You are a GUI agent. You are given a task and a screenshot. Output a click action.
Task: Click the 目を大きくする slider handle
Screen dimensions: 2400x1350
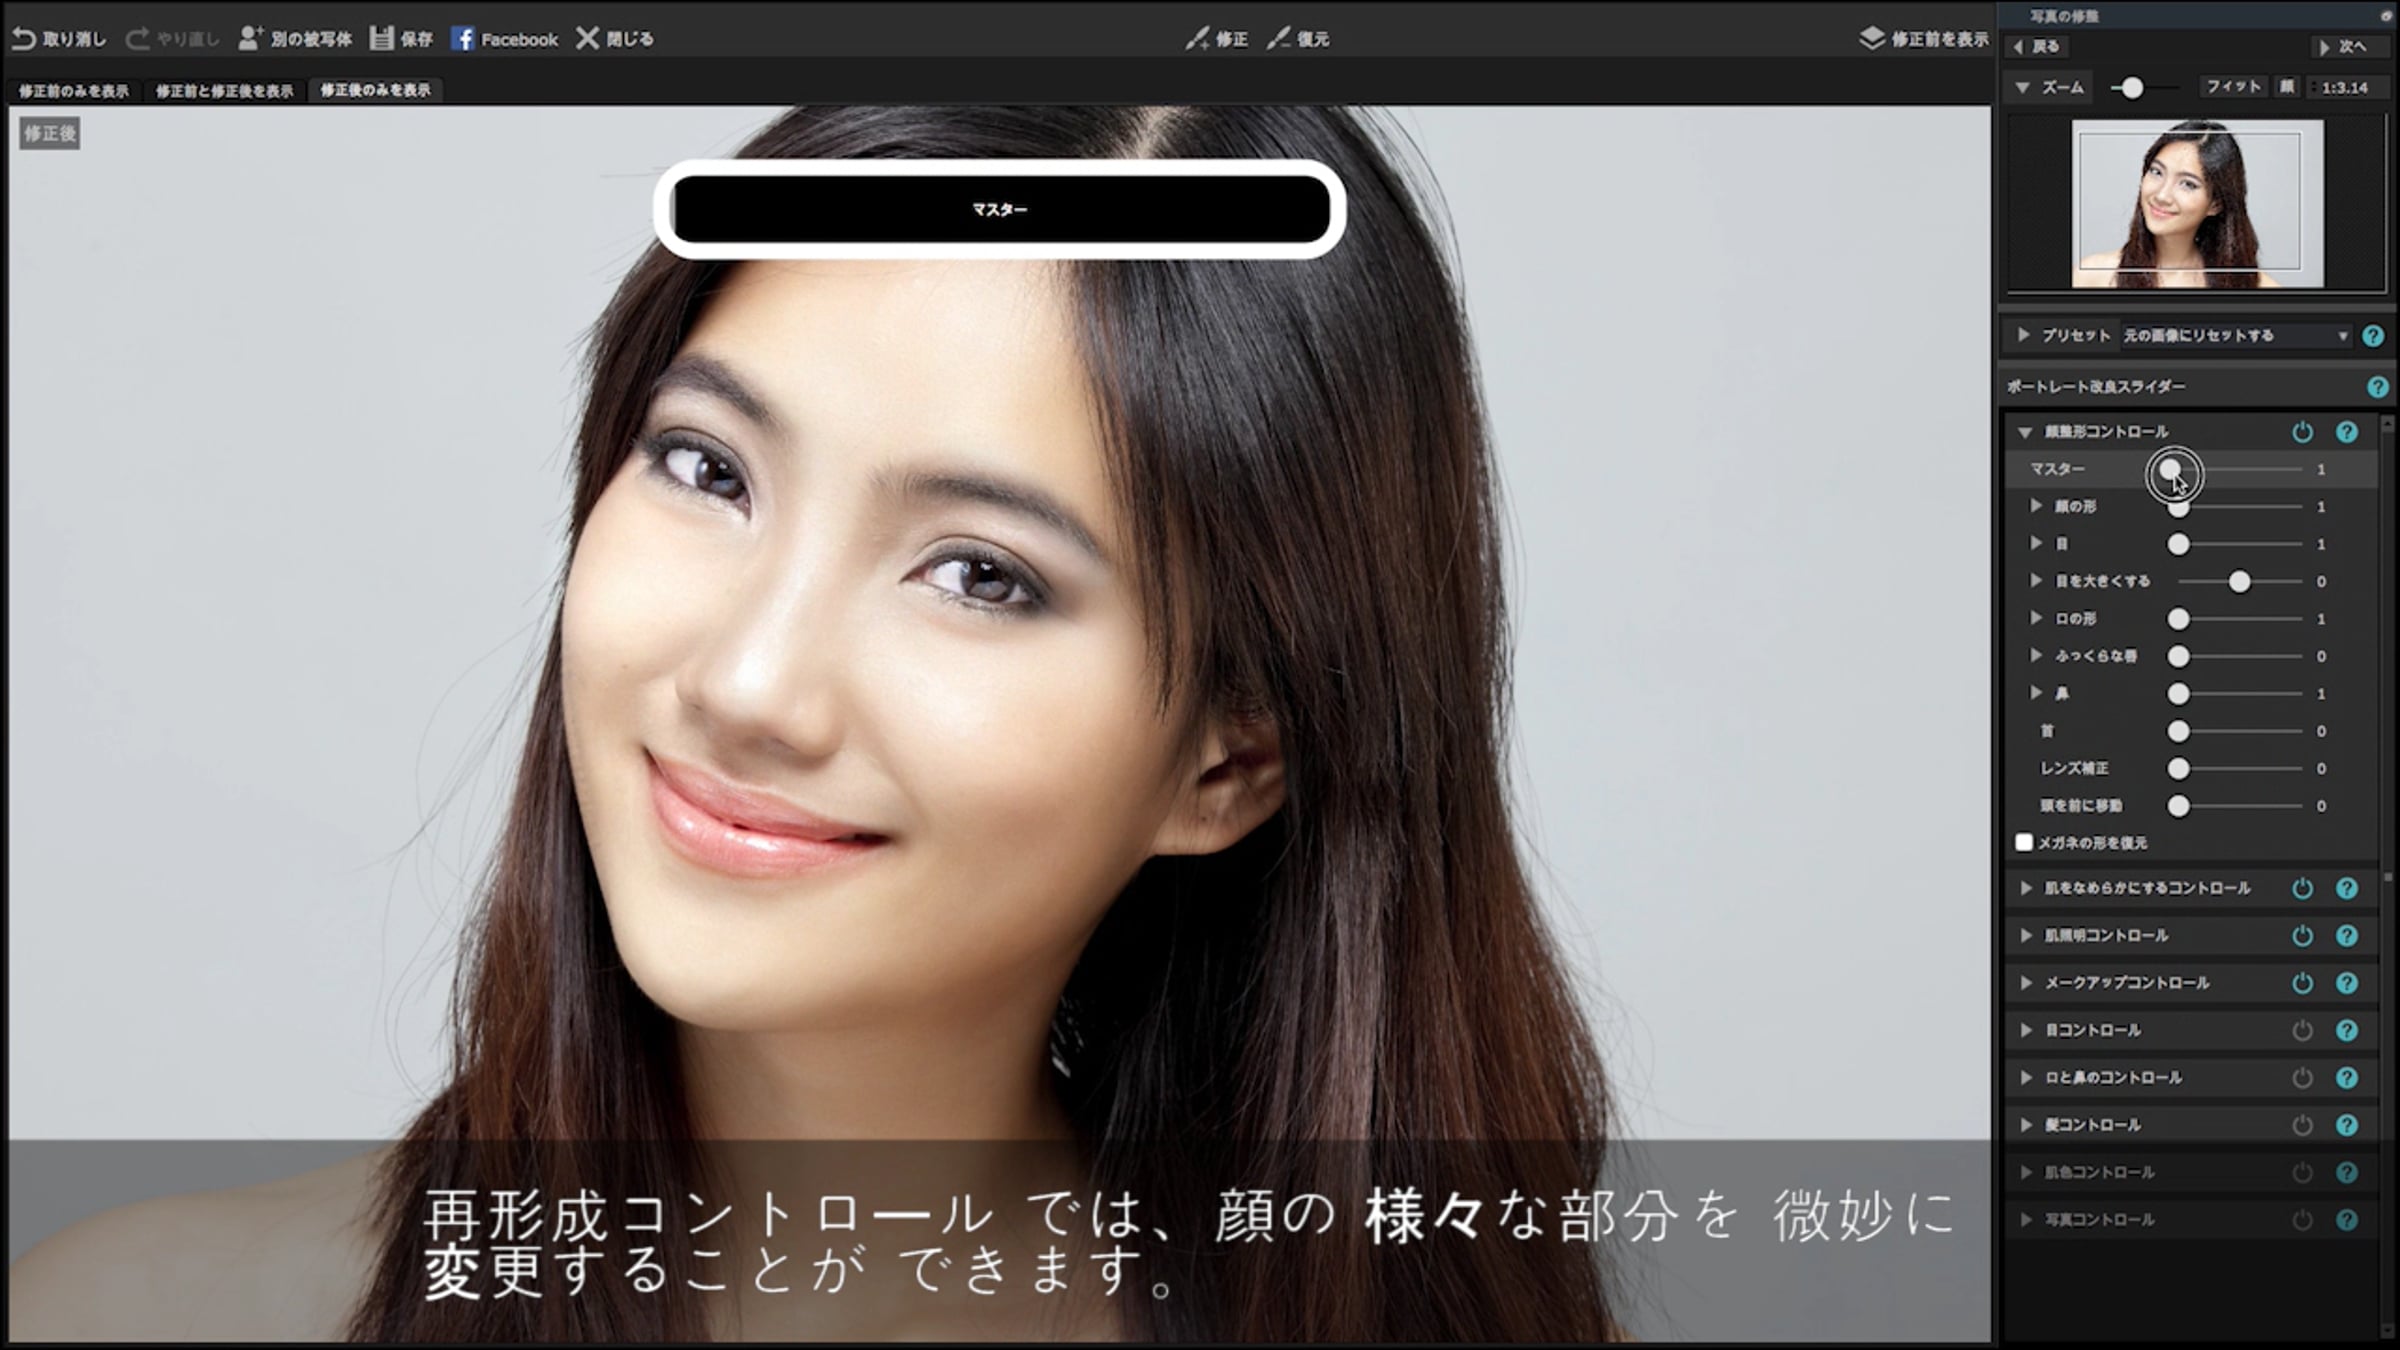2239,582
